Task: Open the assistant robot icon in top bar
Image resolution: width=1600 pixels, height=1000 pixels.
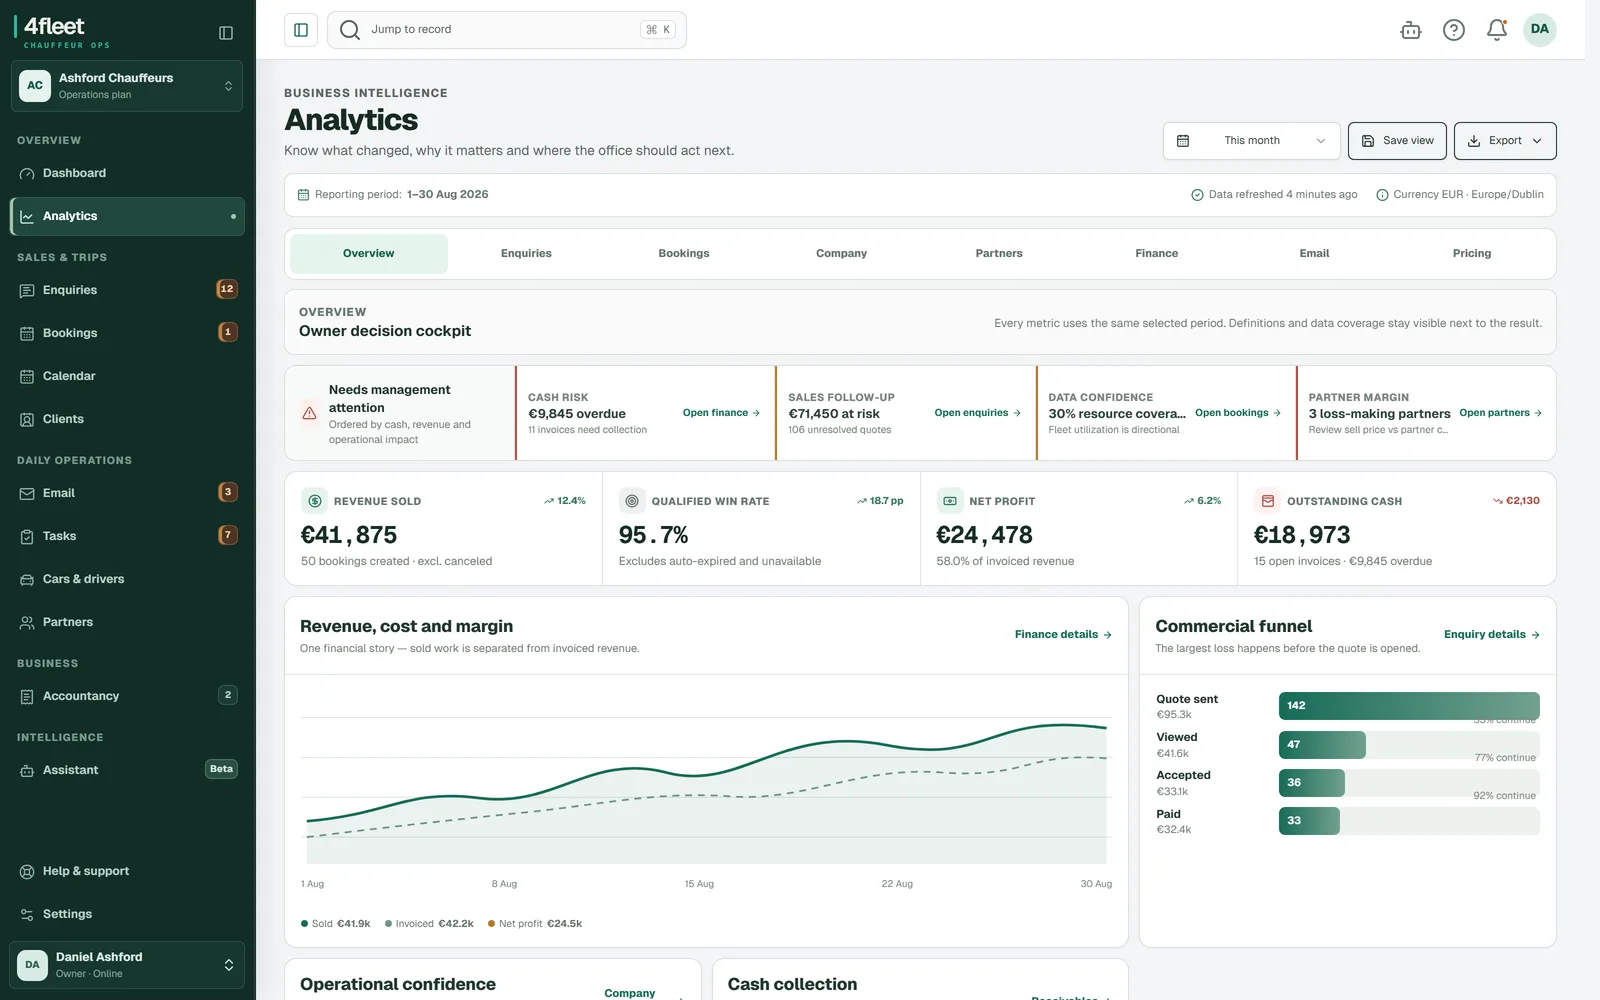Action: [1411, 30]
